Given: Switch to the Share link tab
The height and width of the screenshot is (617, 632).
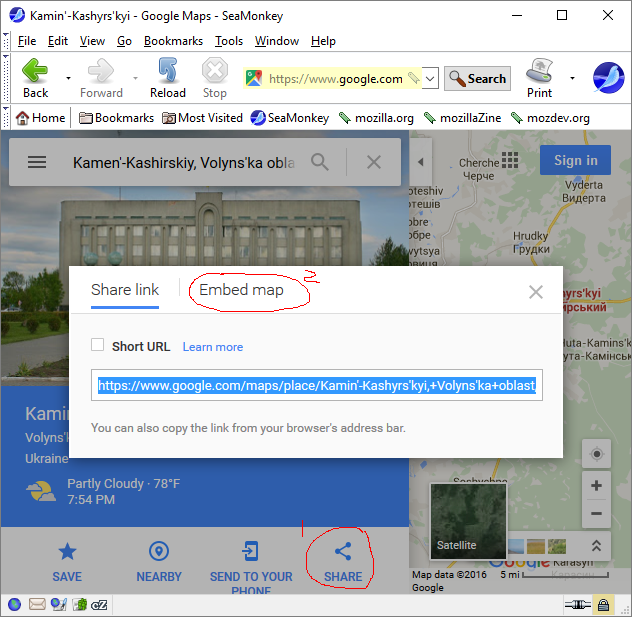Looking at the screenshot, I should [125, 290].
